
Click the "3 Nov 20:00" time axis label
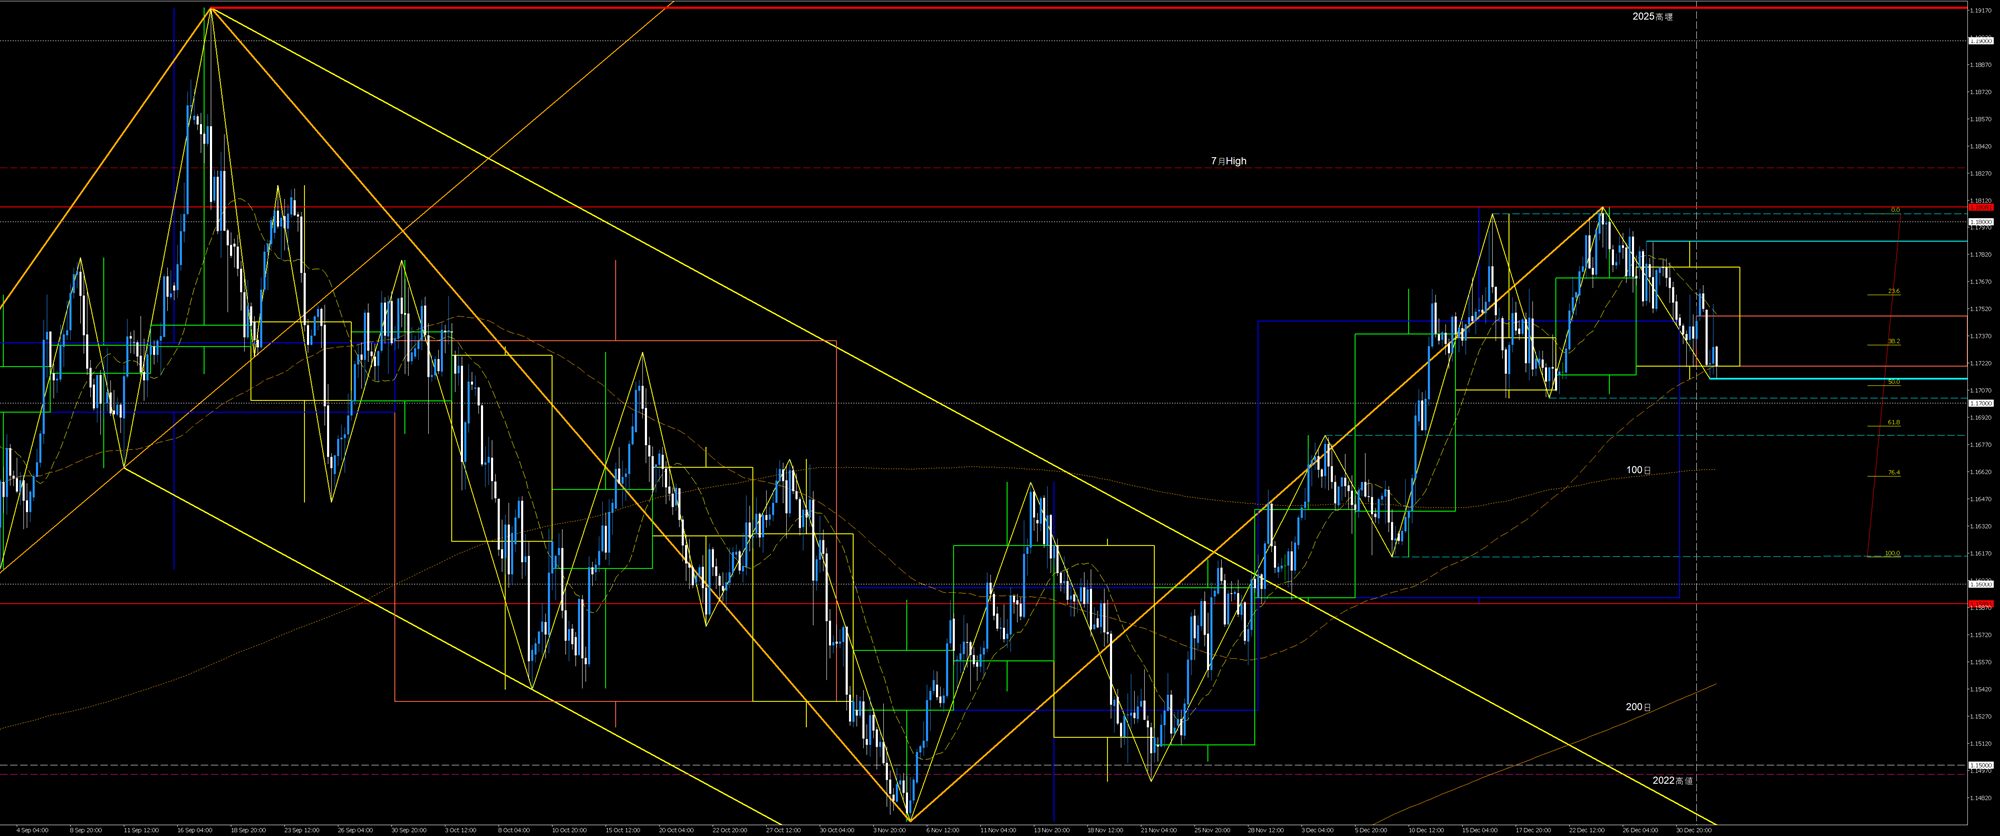click(x=889, y=830)
